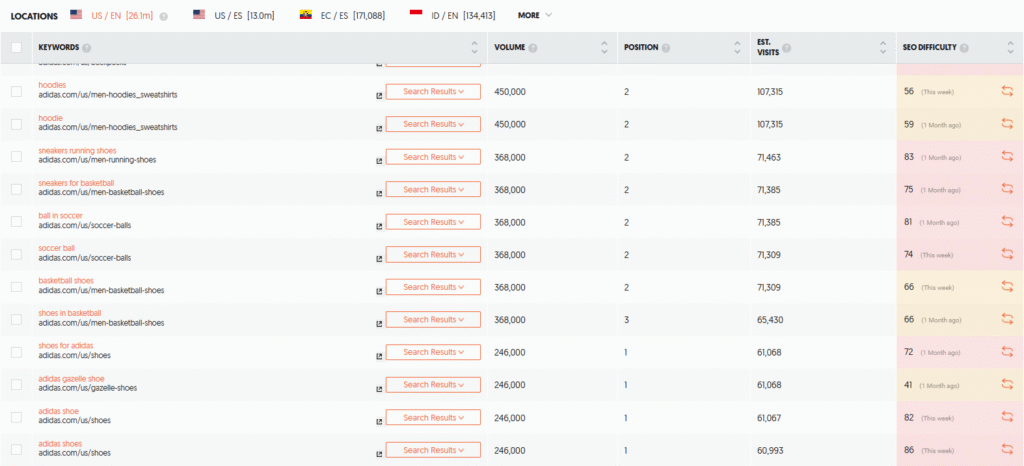1024x466 pixels.
Task: Refresh SEO difficulty for ball in soccer
Action: coord(1007,222)
